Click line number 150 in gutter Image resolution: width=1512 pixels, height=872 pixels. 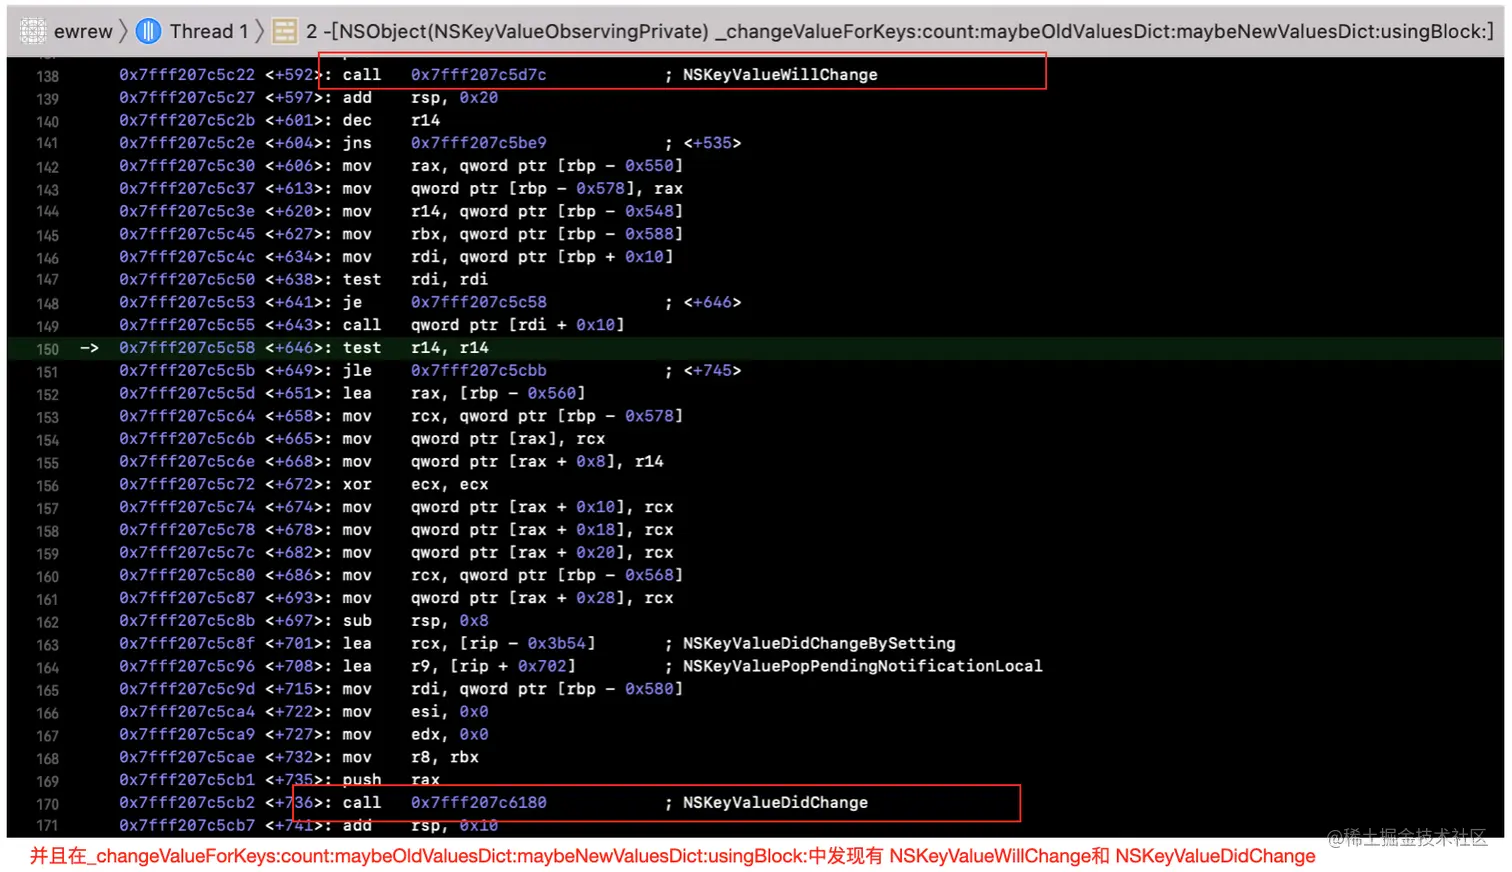pos(47,349)
